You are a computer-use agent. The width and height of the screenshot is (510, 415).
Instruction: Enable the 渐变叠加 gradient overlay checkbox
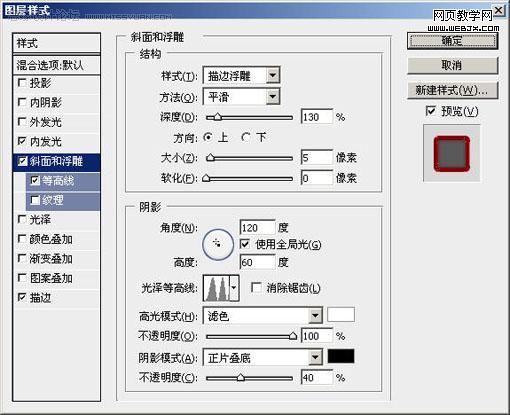[22, 259]
